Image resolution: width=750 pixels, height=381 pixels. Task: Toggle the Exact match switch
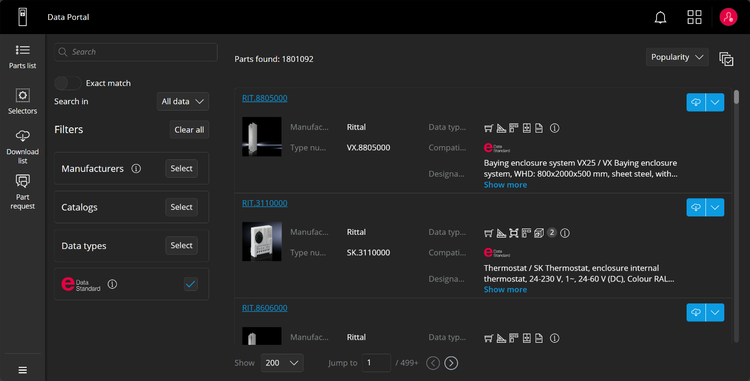click(x=67, y=83)
